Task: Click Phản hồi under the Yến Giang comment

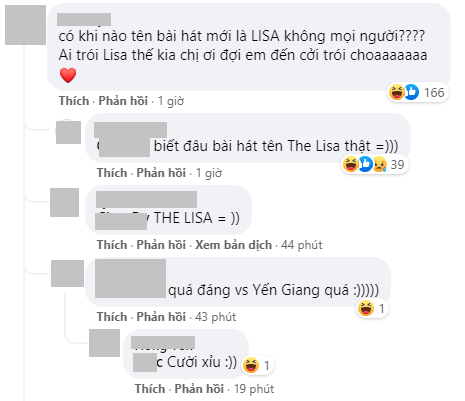Action: coord(161,317)
